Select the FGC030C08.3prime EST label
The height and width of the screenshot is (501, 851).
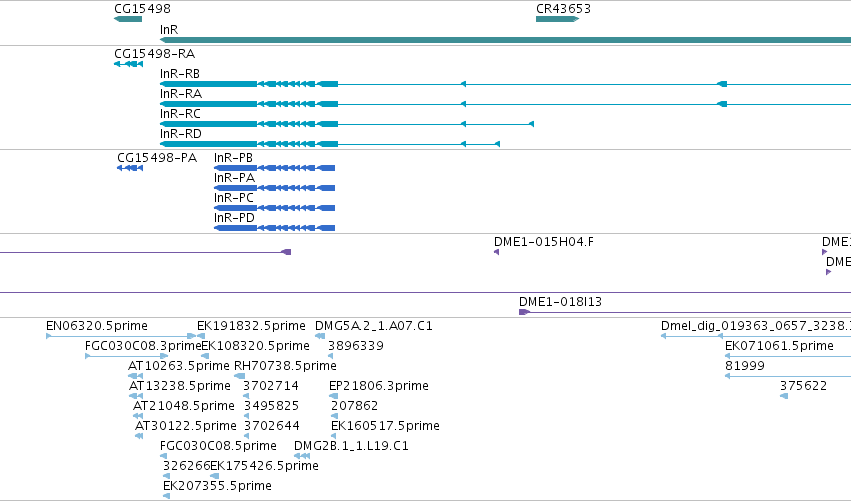click(x=143, y=346)
